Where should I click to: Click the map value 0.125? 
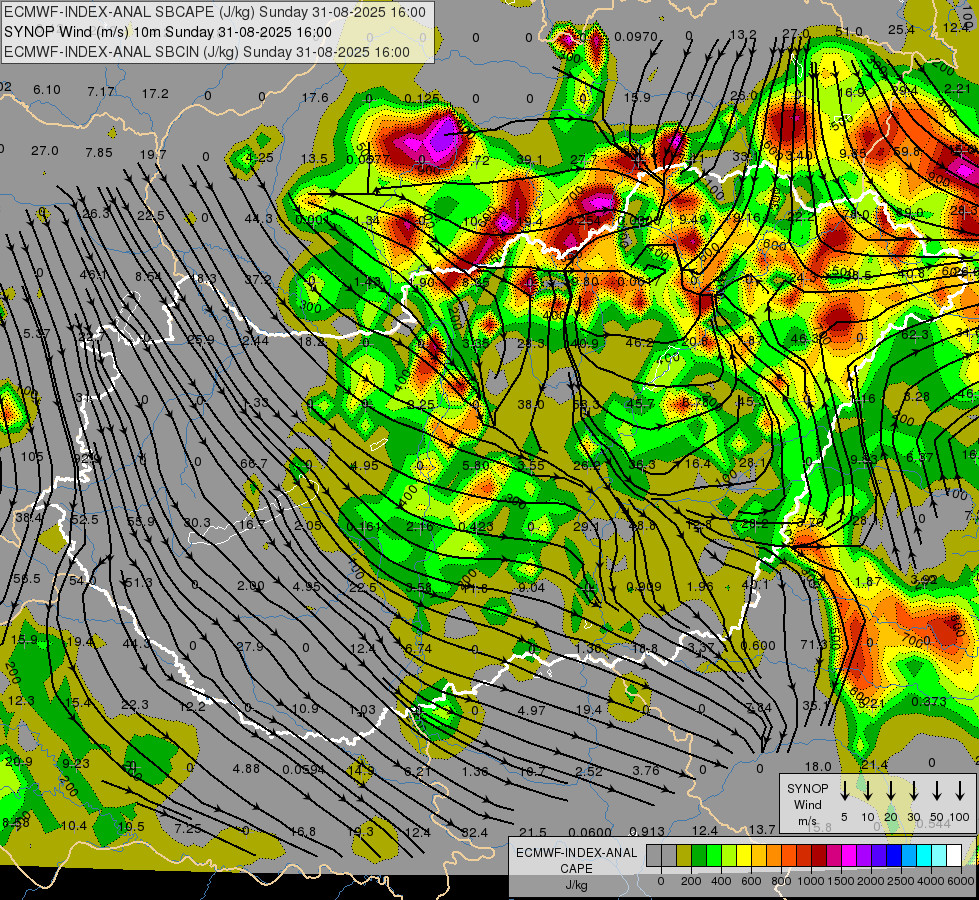[x=421, y=98]
